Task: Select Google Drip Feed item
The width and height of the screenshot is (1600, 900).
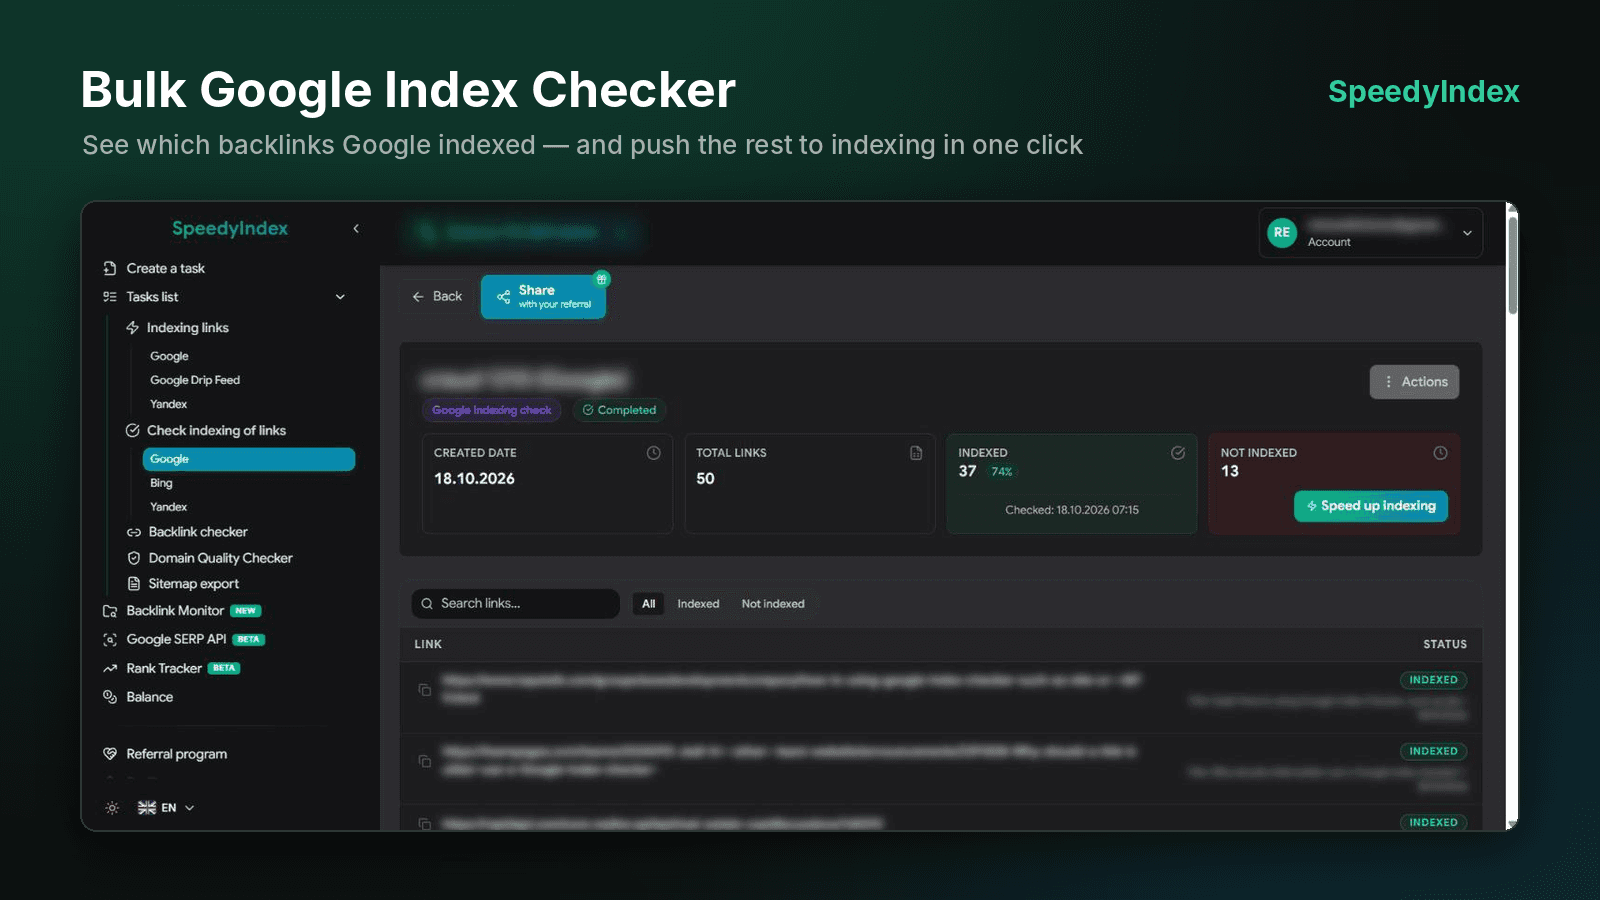Action: [195, 380]
